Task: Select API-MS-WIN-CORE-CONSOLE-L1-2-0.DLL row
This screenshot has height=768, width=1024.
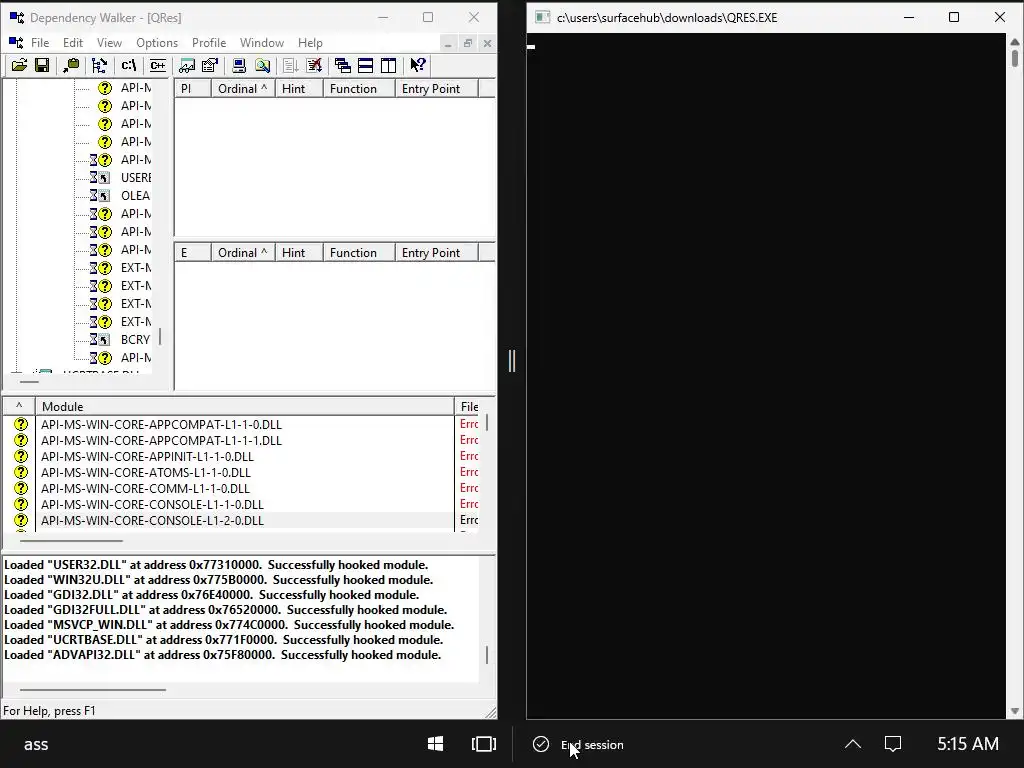Action: coord(240,520)
